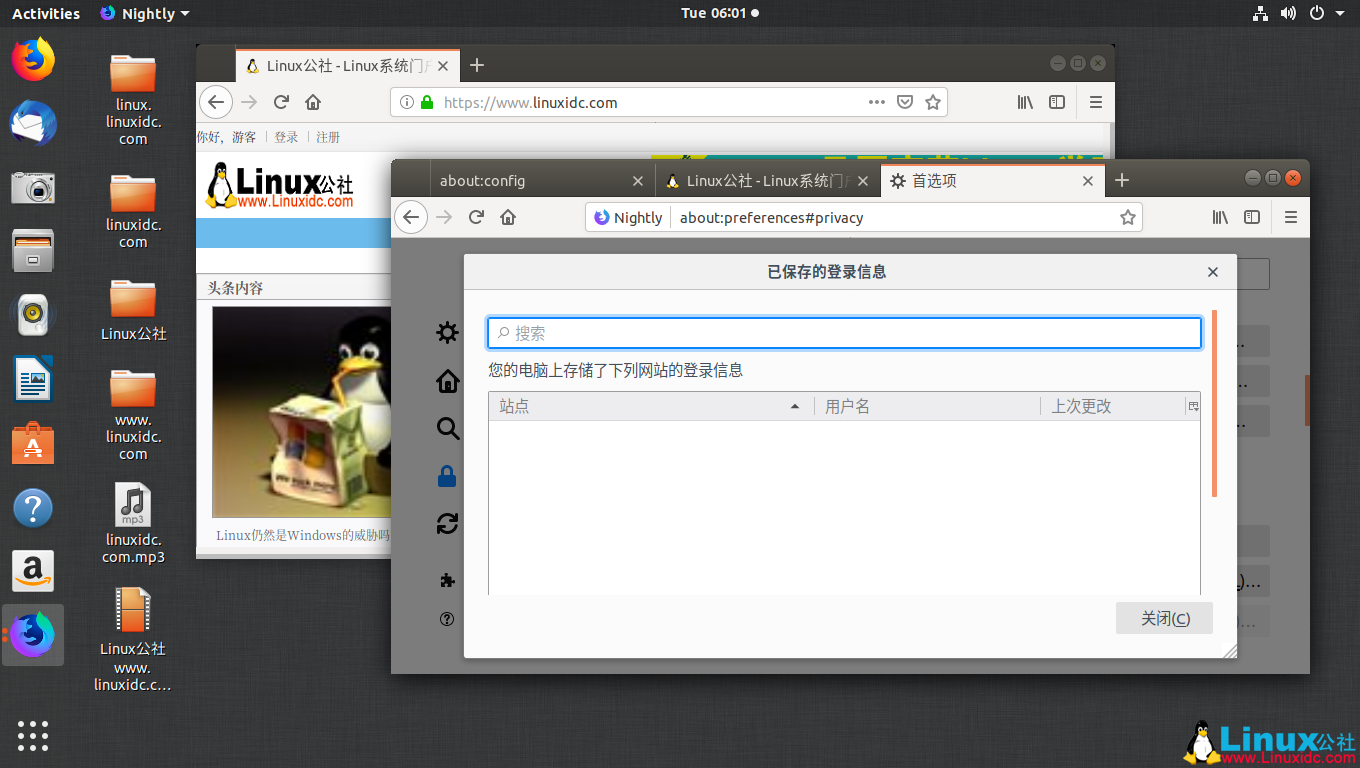Reload page in background Firefox window
The width and height of the screenshot is (1360, 768).
[281, 102]
